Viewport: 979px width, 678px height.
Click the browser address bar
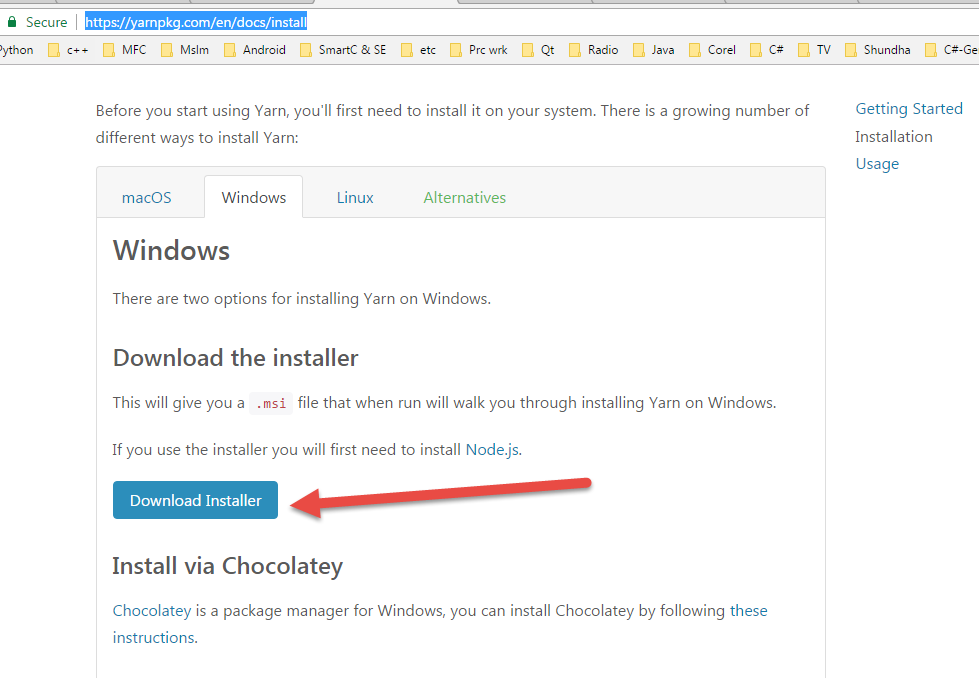point(196,22)
